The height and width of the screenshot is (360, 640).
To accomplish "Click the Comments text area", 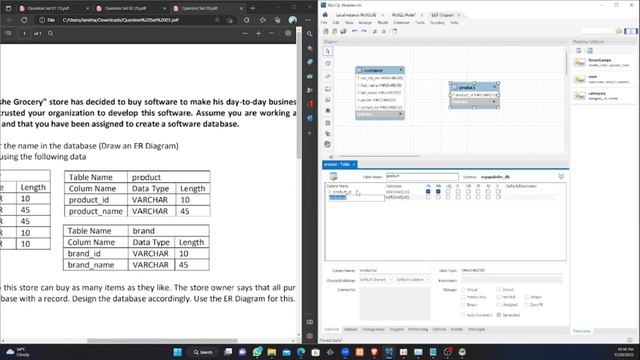I will 395,303.
